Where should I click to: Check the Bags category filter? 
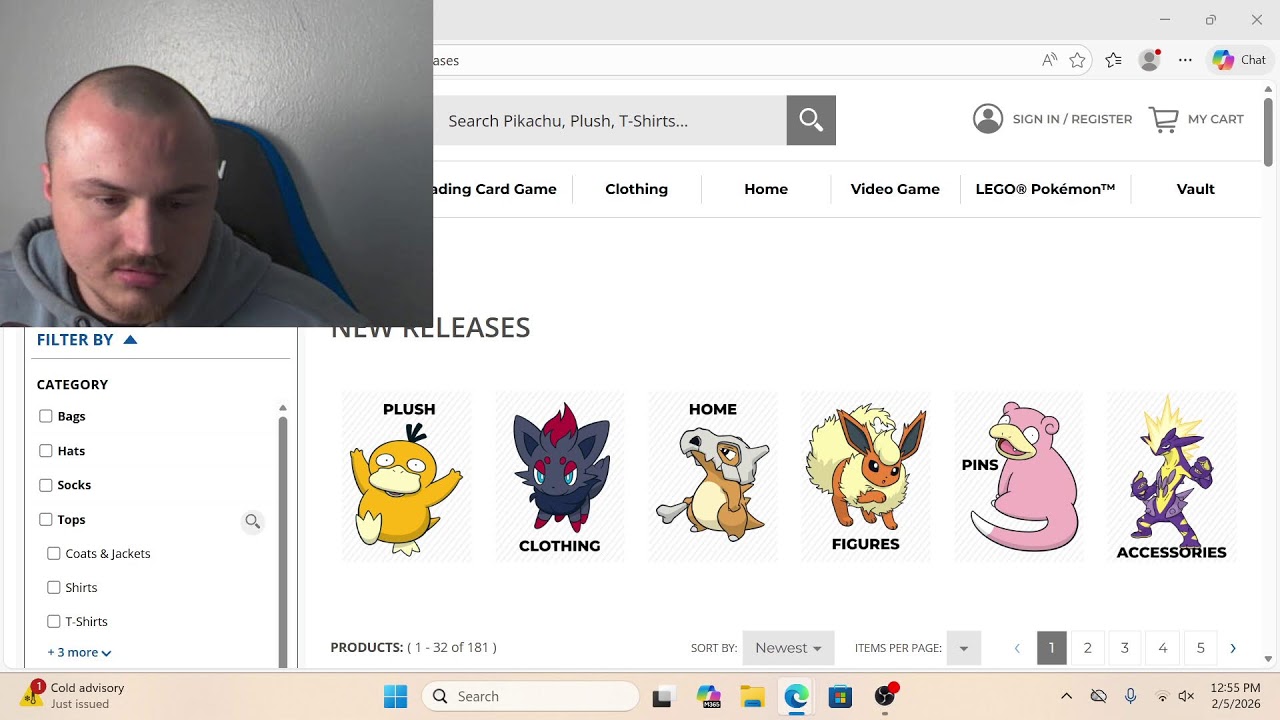point(45,416)
